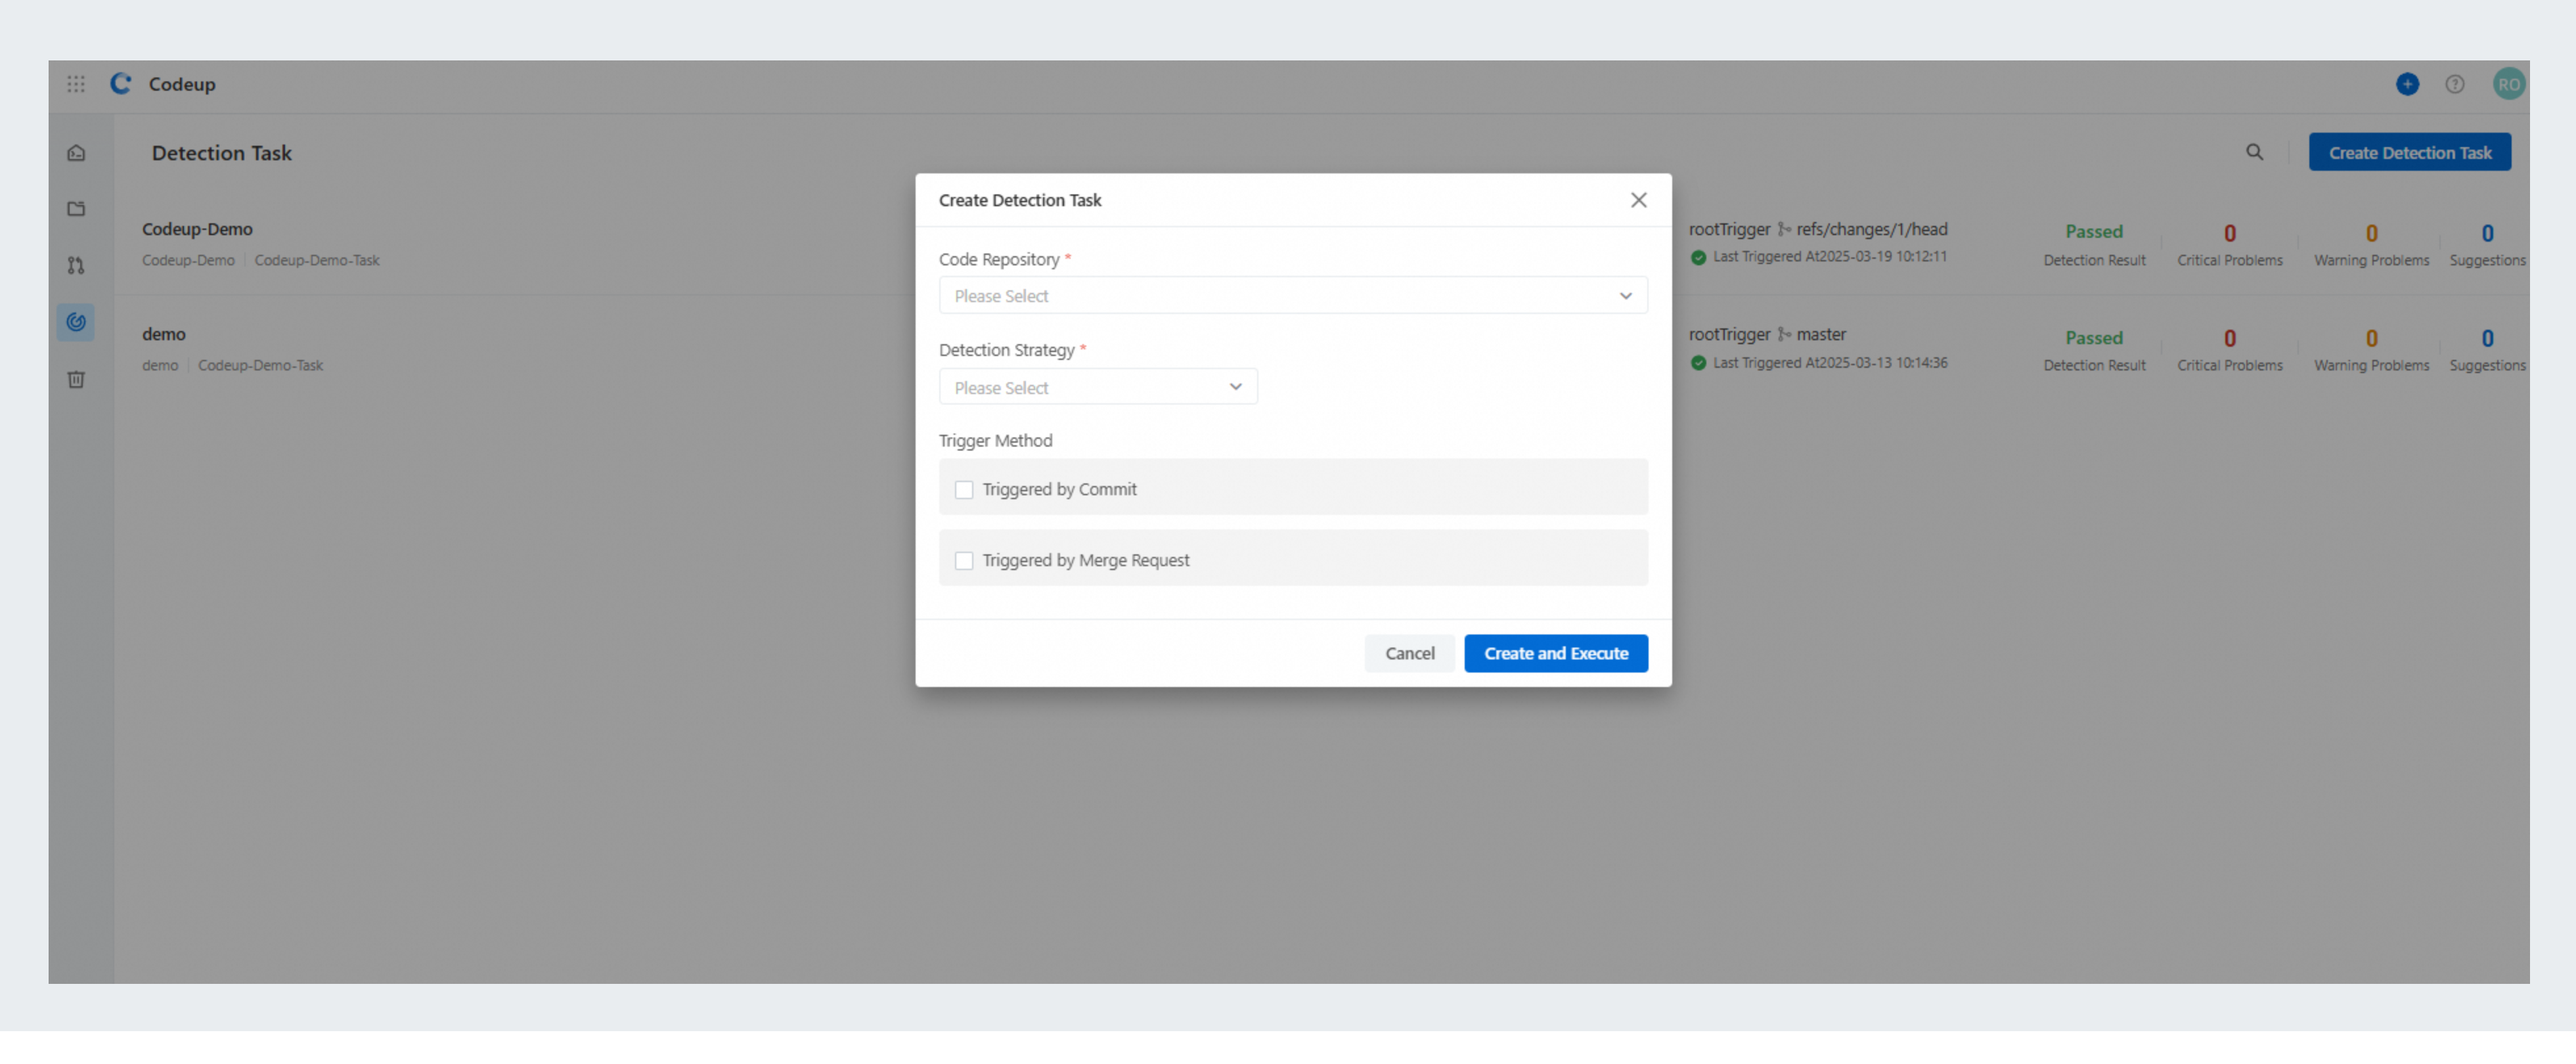
Task: Open the merge requests sidebar icon
Action: (76, 265)
